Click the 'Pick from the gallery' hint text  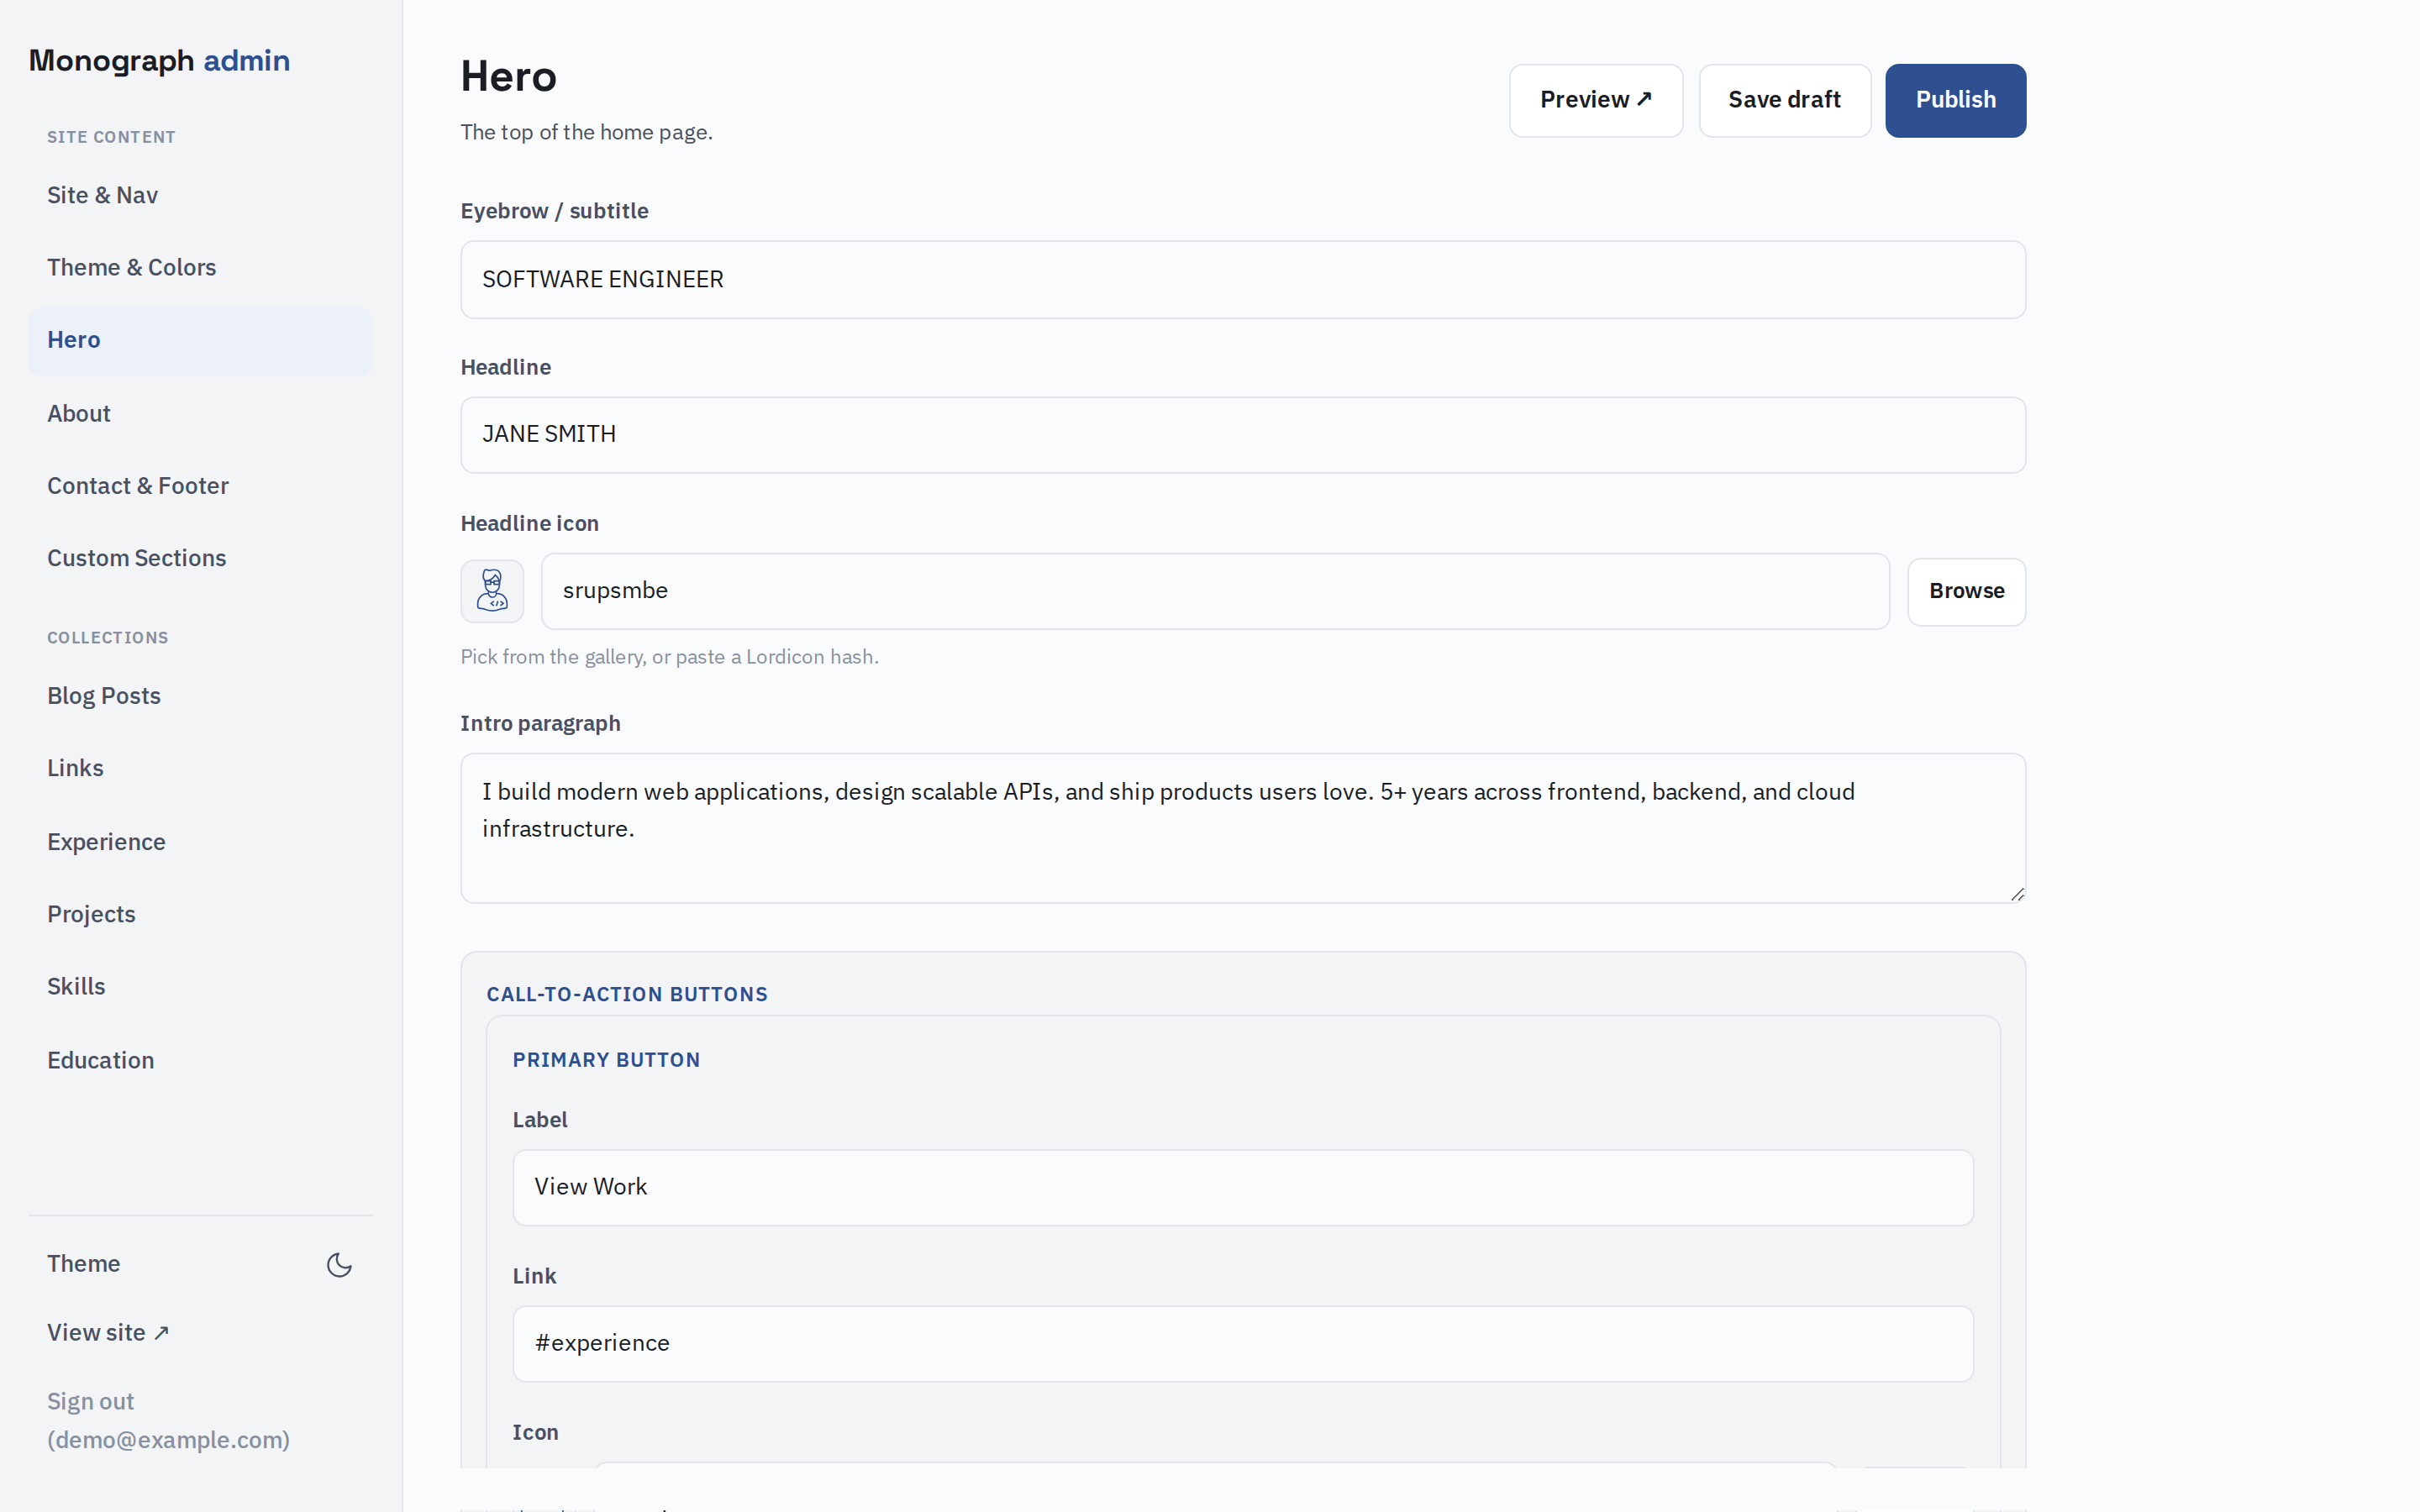[x=669, y=657]
